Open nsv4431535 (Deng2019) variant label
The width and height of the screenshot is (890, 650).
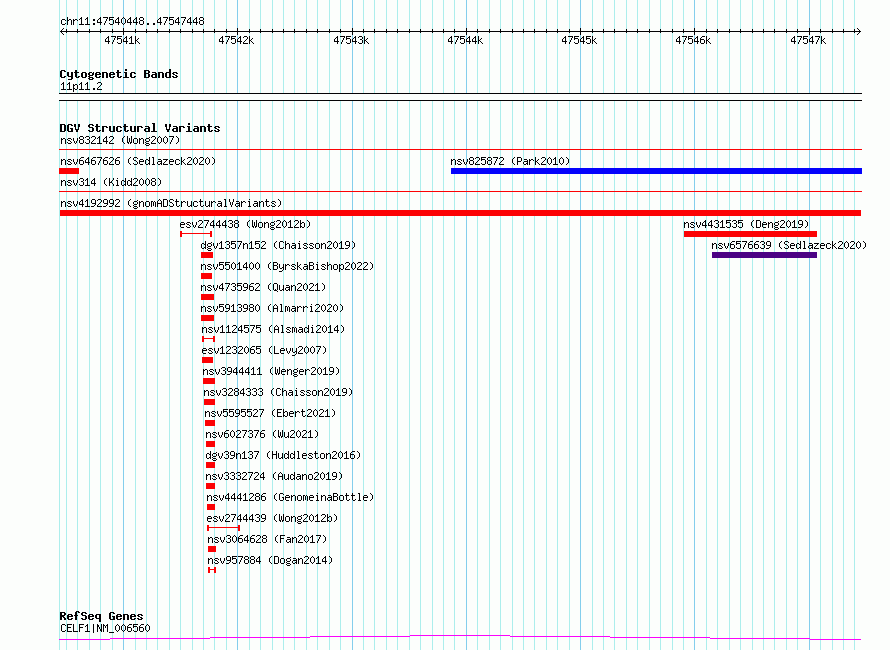(x=746, y=224)
